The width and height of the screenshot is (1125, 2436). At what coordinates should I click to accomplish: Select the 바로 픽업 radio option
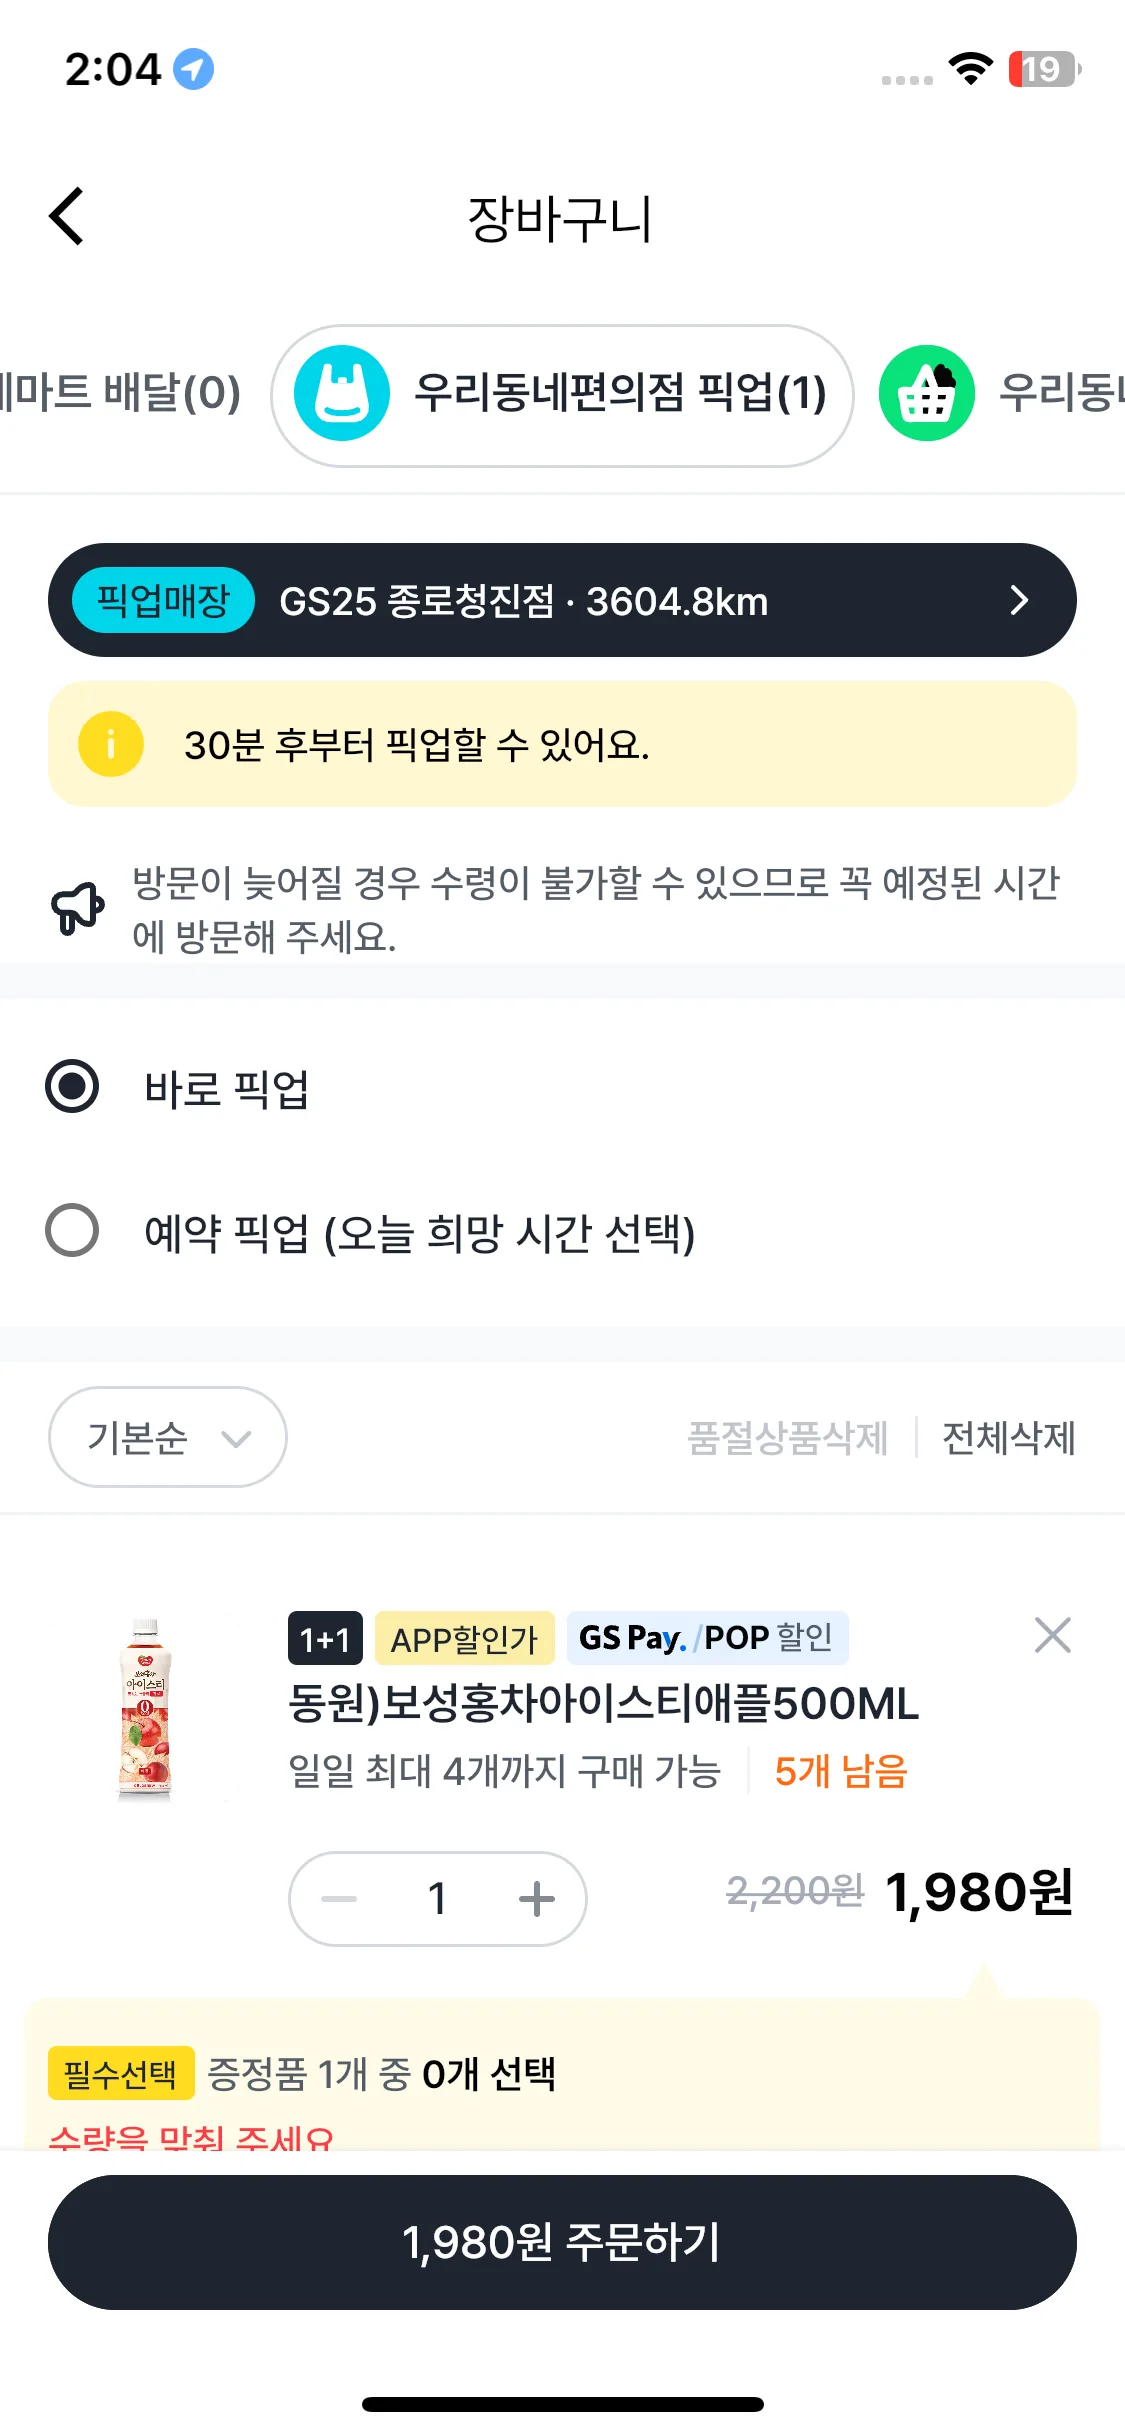pos(72,1087)
